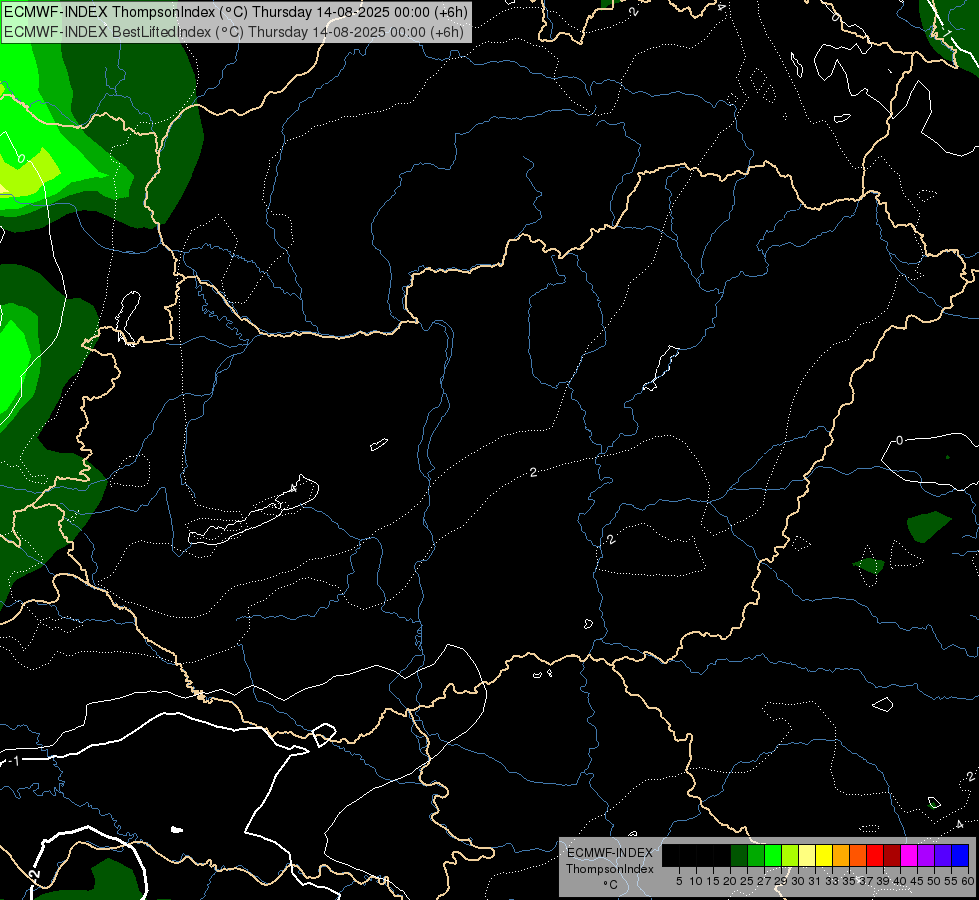Choose the bright red 37–39 legend swatch

(875, 855)
